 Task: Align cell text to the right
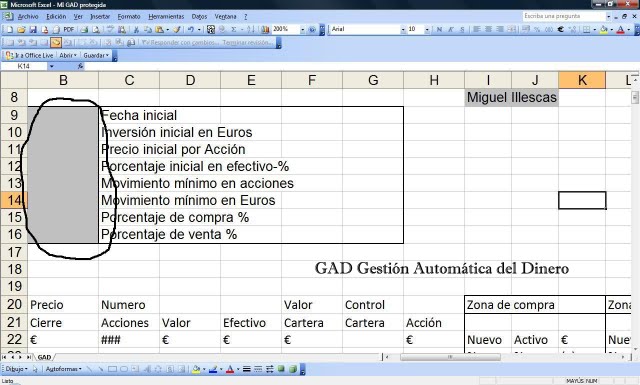[500, 29]
